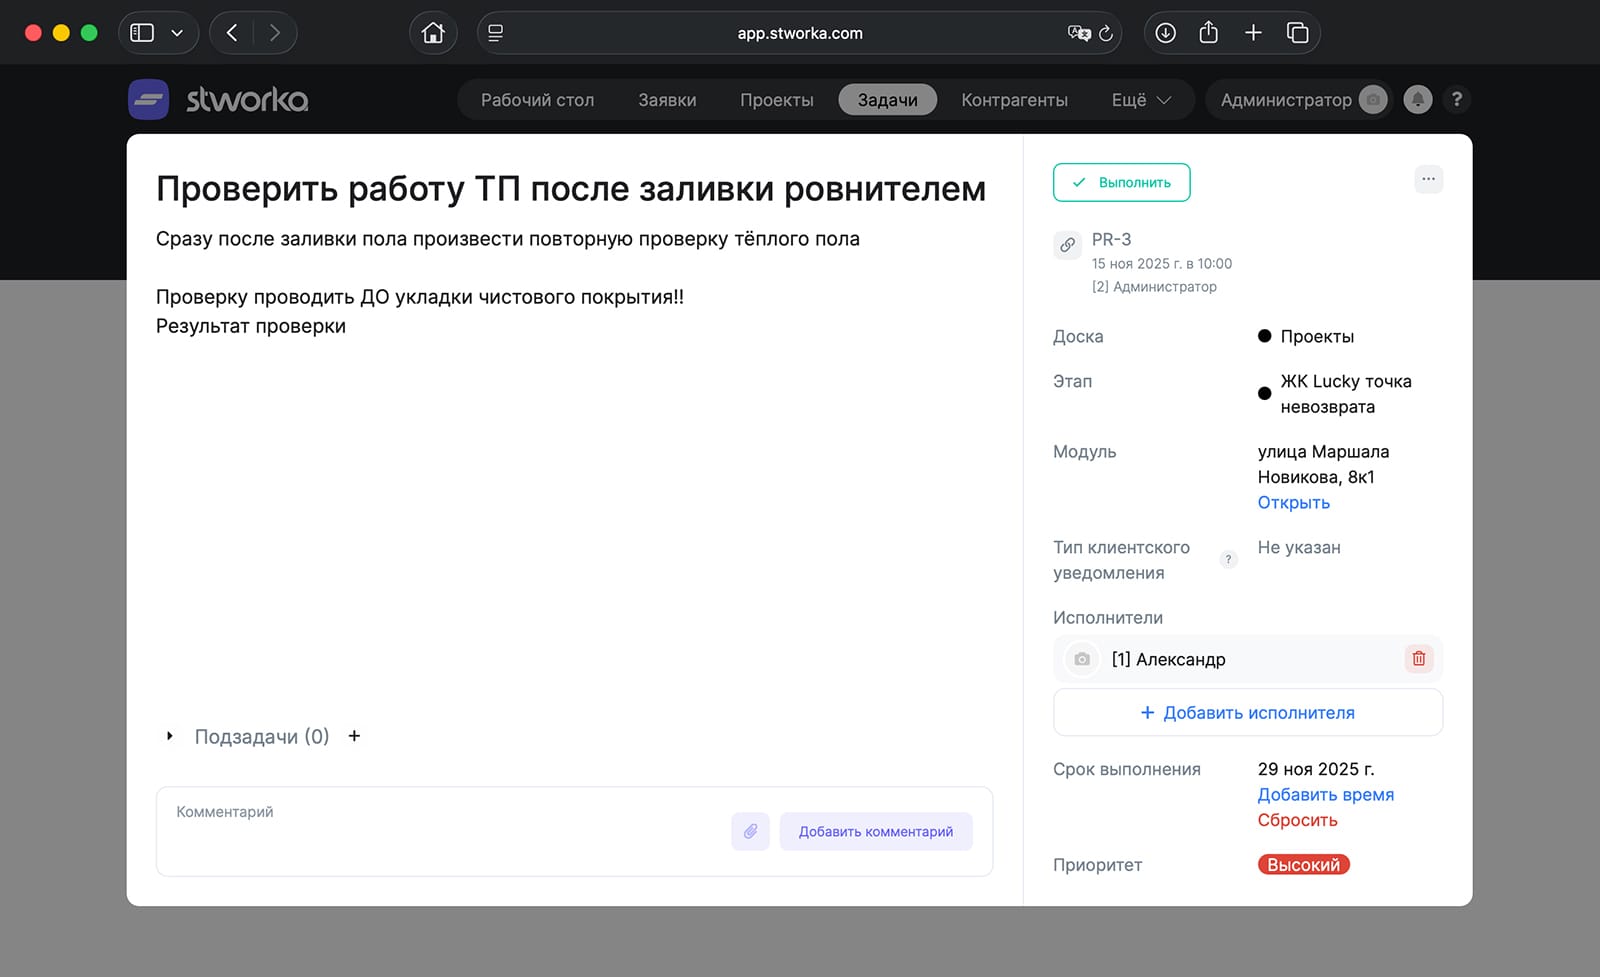Screen dimensions: 1600x977
Task: Expand the Подзадачи section
Action: pos(170,736)
